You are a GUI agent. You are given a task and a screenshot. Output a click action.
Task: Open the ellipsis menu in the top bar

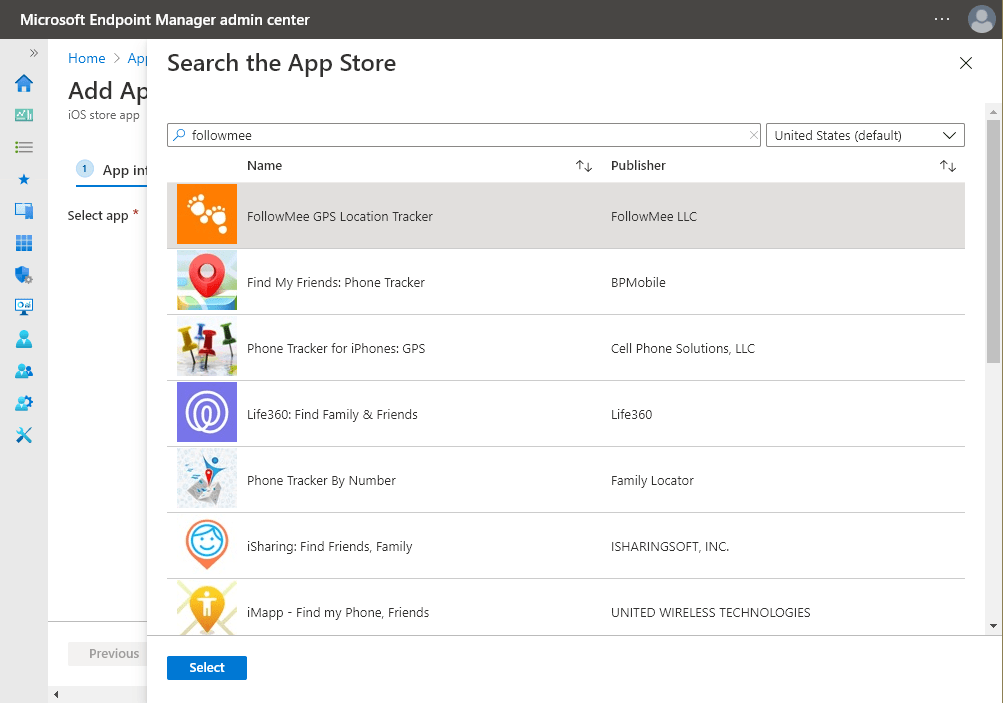941,19
